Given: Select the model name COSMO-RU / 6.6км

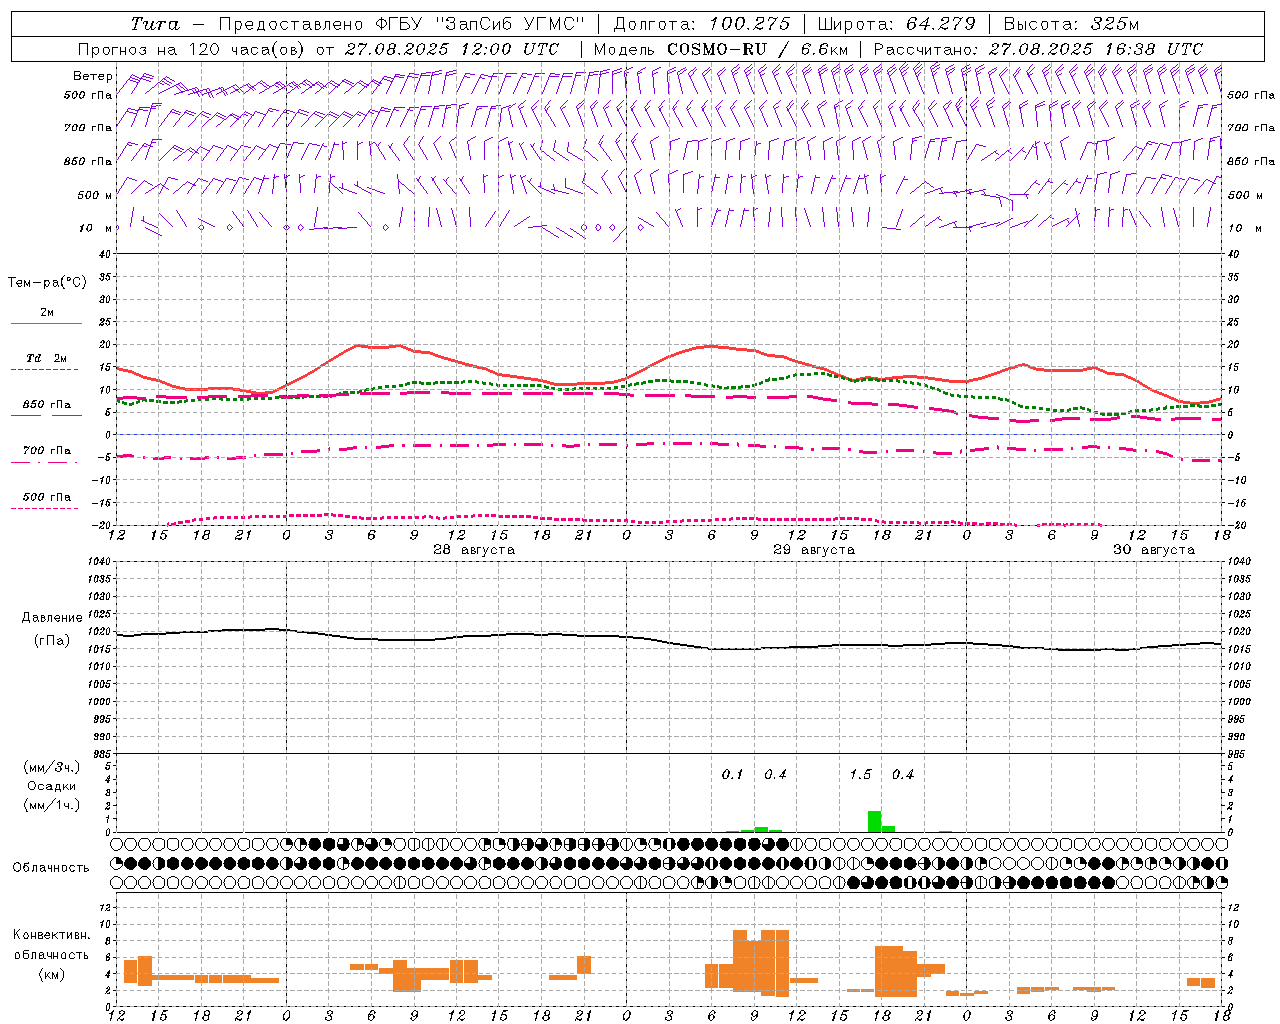Looking at the screenshot, I should [757, 49].
